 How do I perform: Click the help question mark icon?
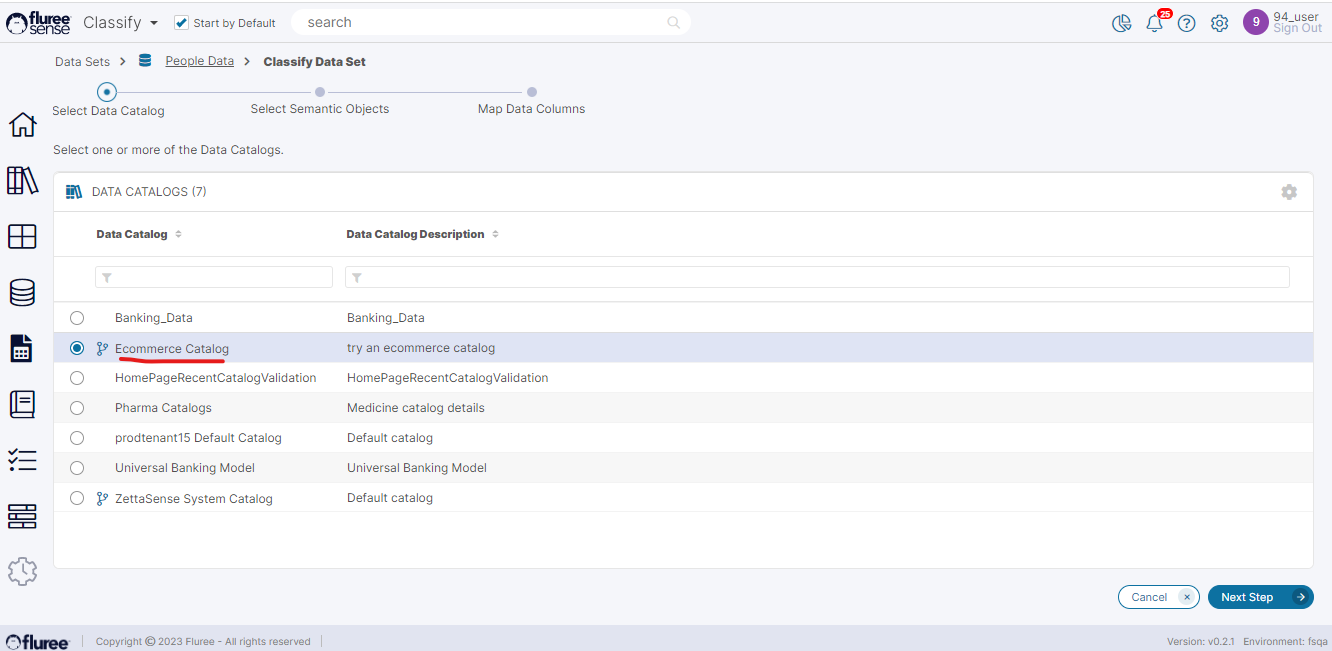coord(1186,23)
